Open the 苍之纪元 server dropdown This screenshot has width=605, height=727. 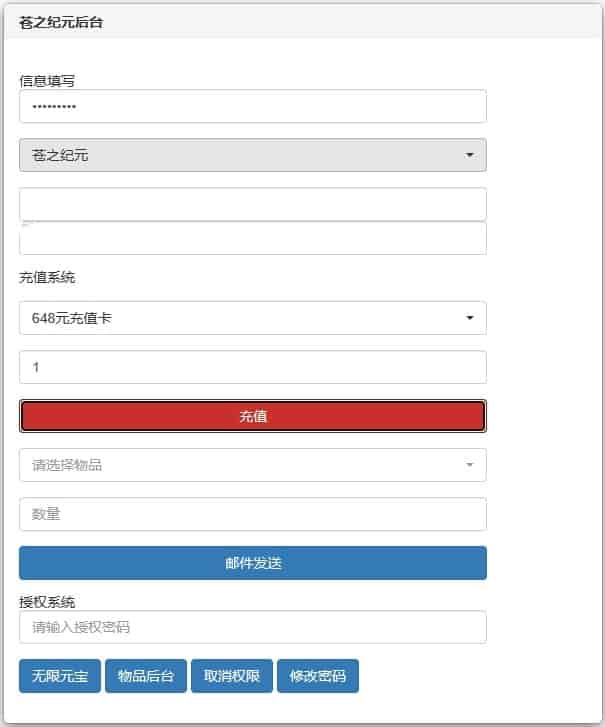coord(252,155)
